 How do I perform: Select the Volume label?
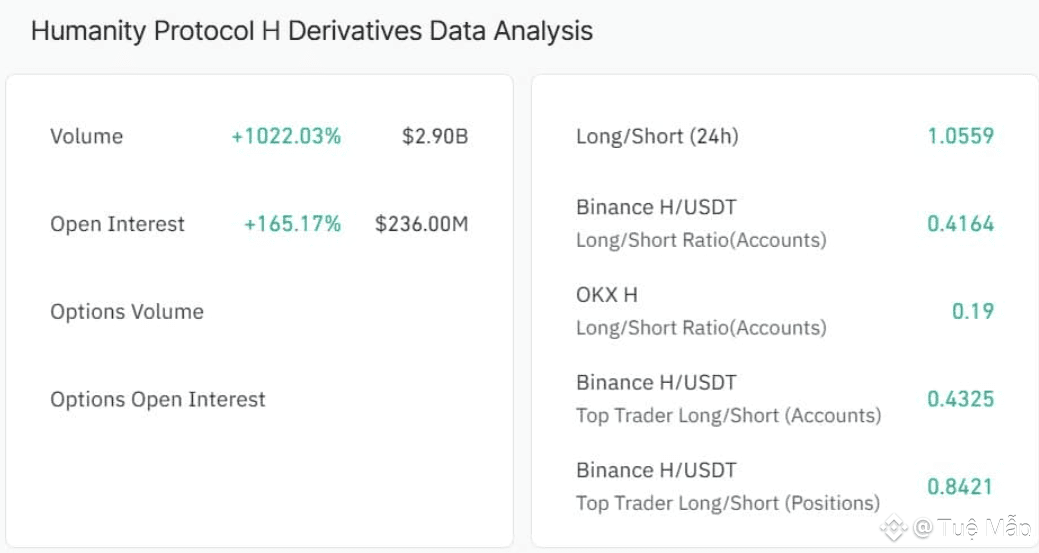[x=87, y=136]
